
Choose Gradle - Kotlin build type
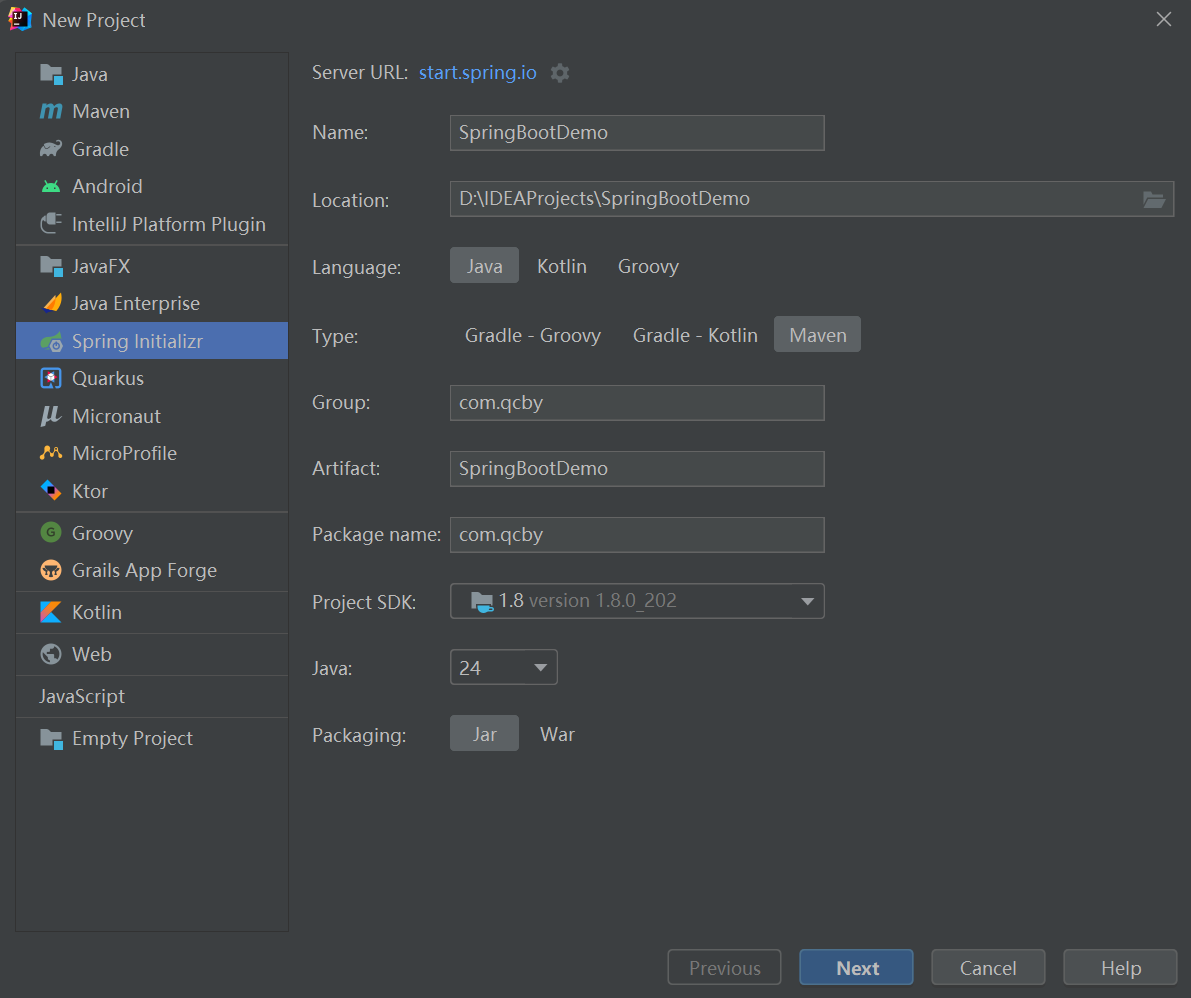click(695, 335)
